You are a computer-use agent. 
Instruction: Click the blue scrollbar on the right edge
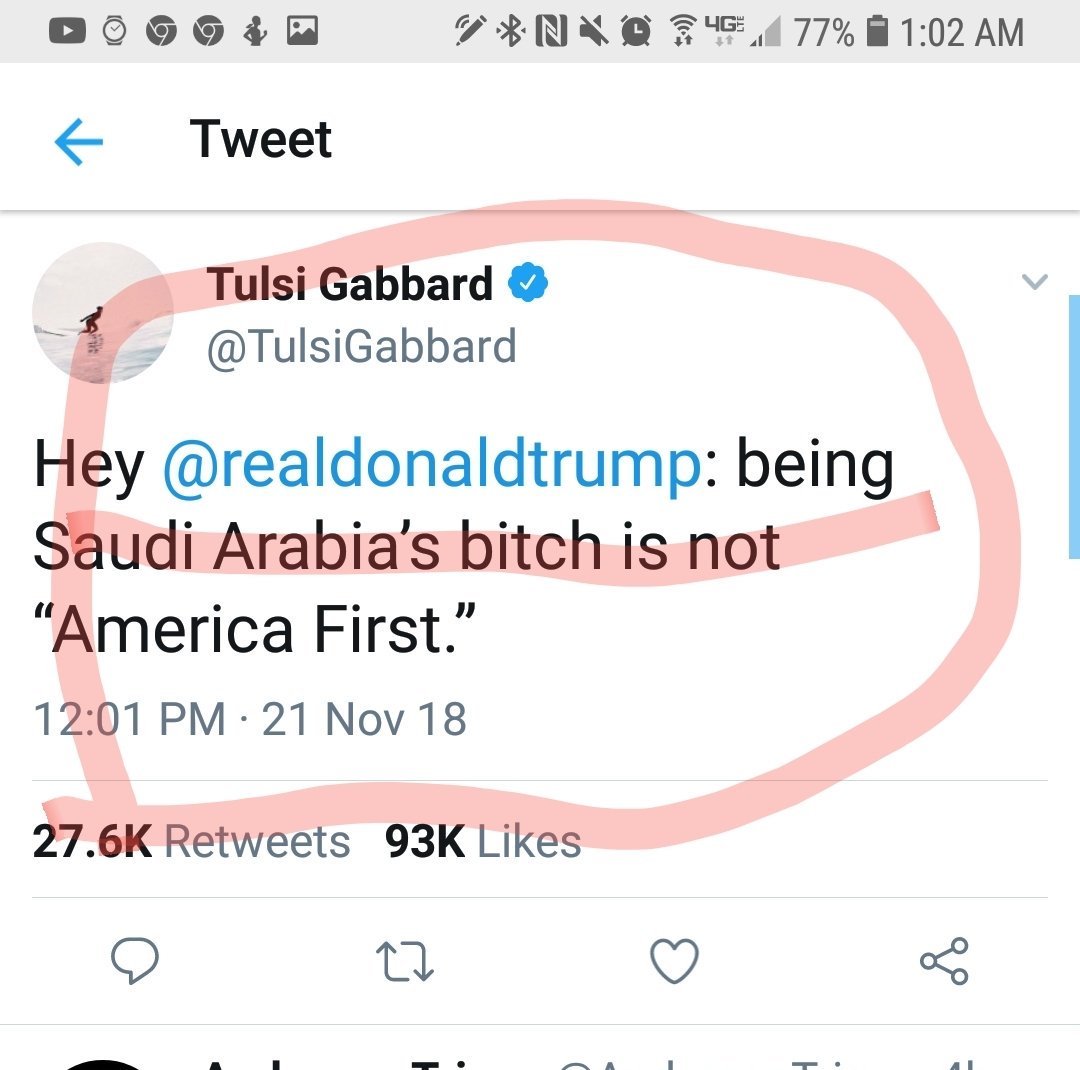[1074, 425]
